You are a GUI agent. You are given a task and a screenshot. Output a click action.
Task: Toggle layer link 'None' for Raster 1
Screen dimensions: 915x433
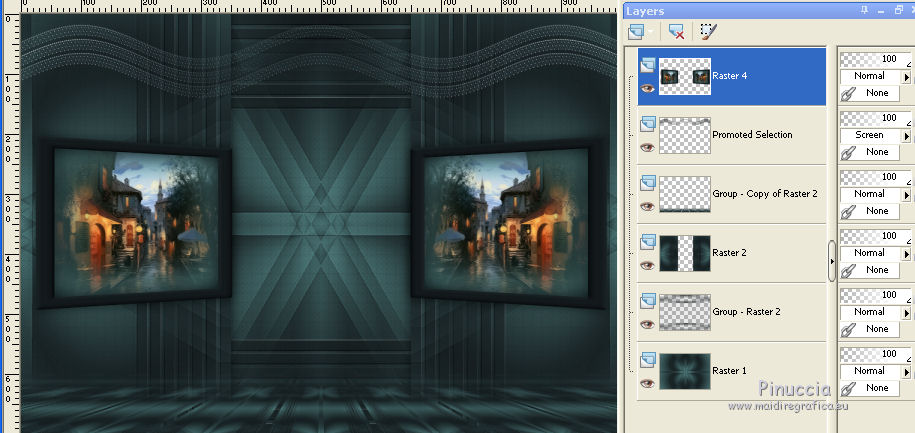tap(870, 387)
